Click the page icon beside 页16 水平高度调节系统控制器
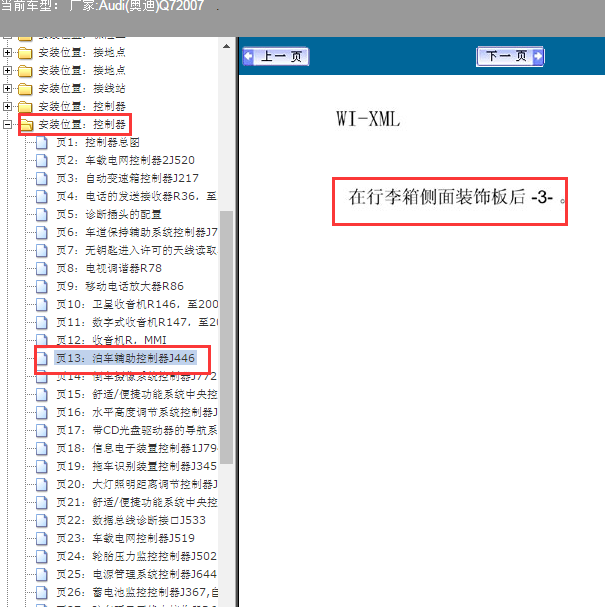This screenshot has width=605, height=607. (42, 412)
